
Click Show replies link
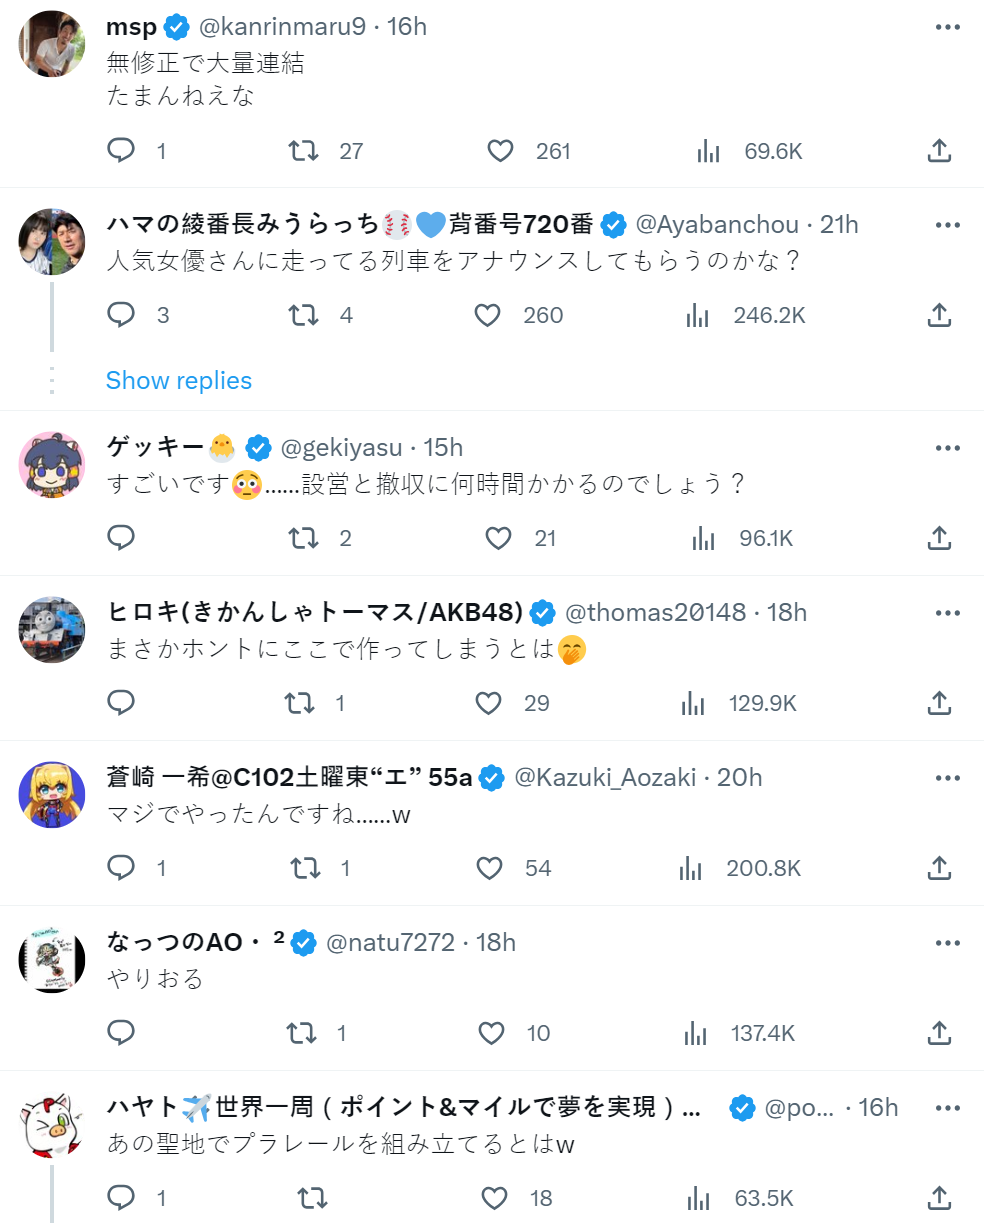(178, 381)
